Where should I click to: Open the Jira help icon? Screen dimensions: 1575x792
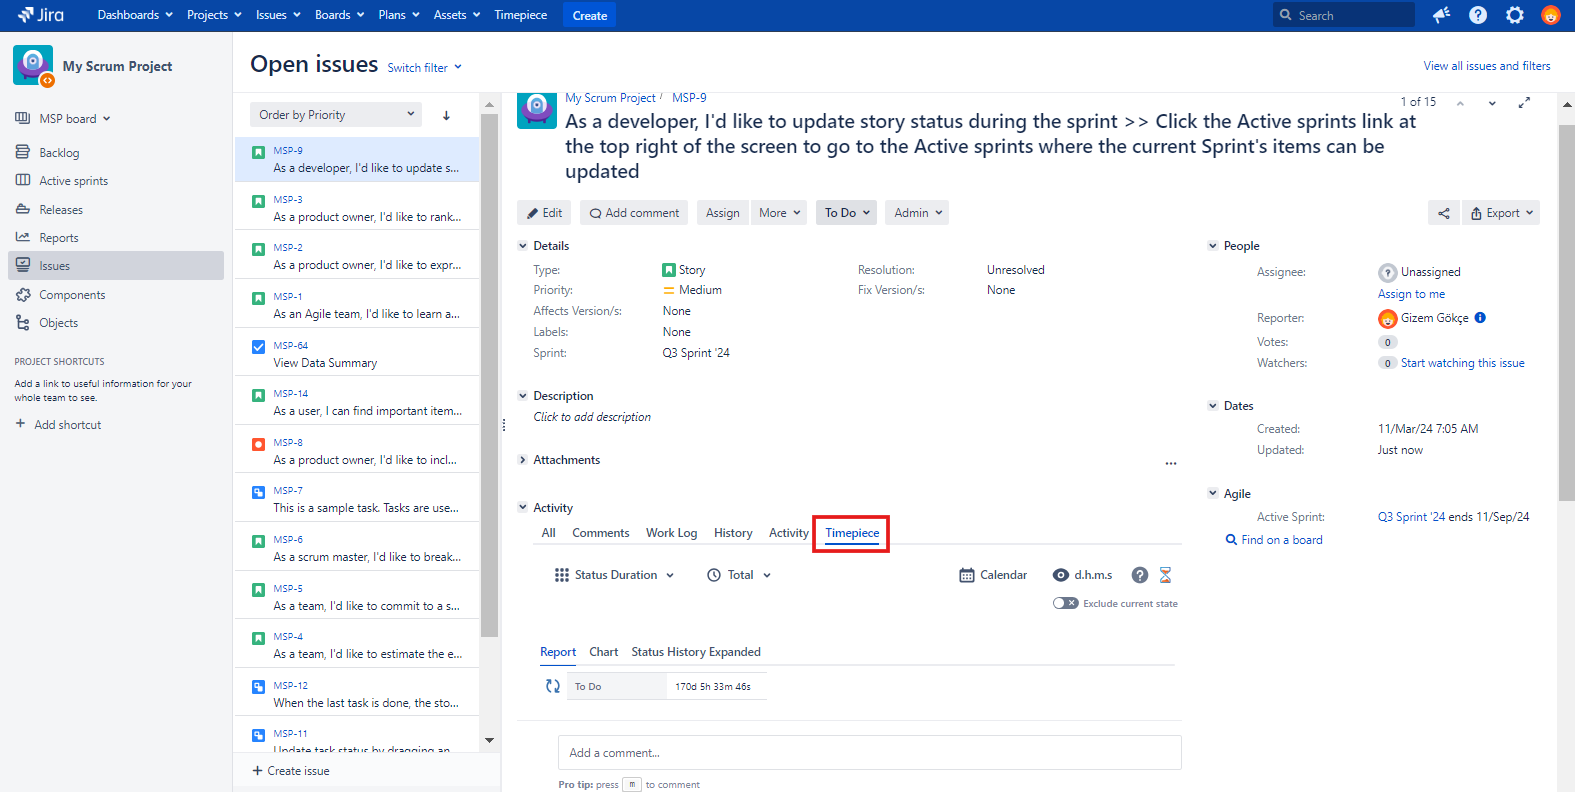click(x=1478, y=15)
